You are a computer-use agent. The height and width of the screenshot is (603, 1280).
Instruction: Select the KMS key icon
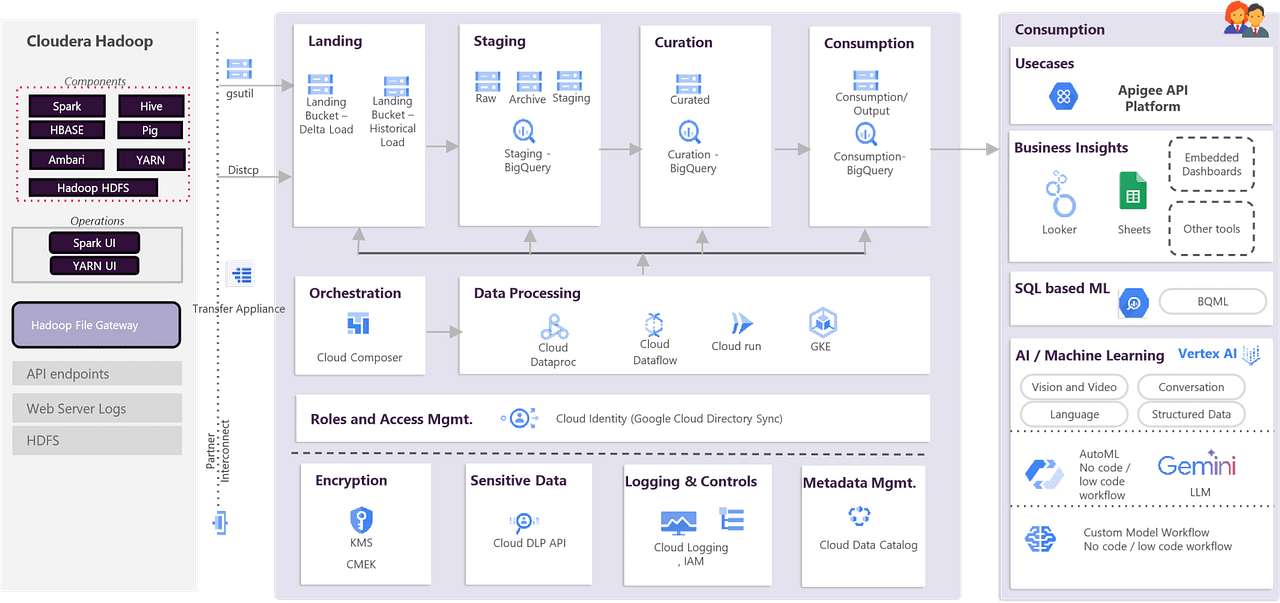(361, 520)
